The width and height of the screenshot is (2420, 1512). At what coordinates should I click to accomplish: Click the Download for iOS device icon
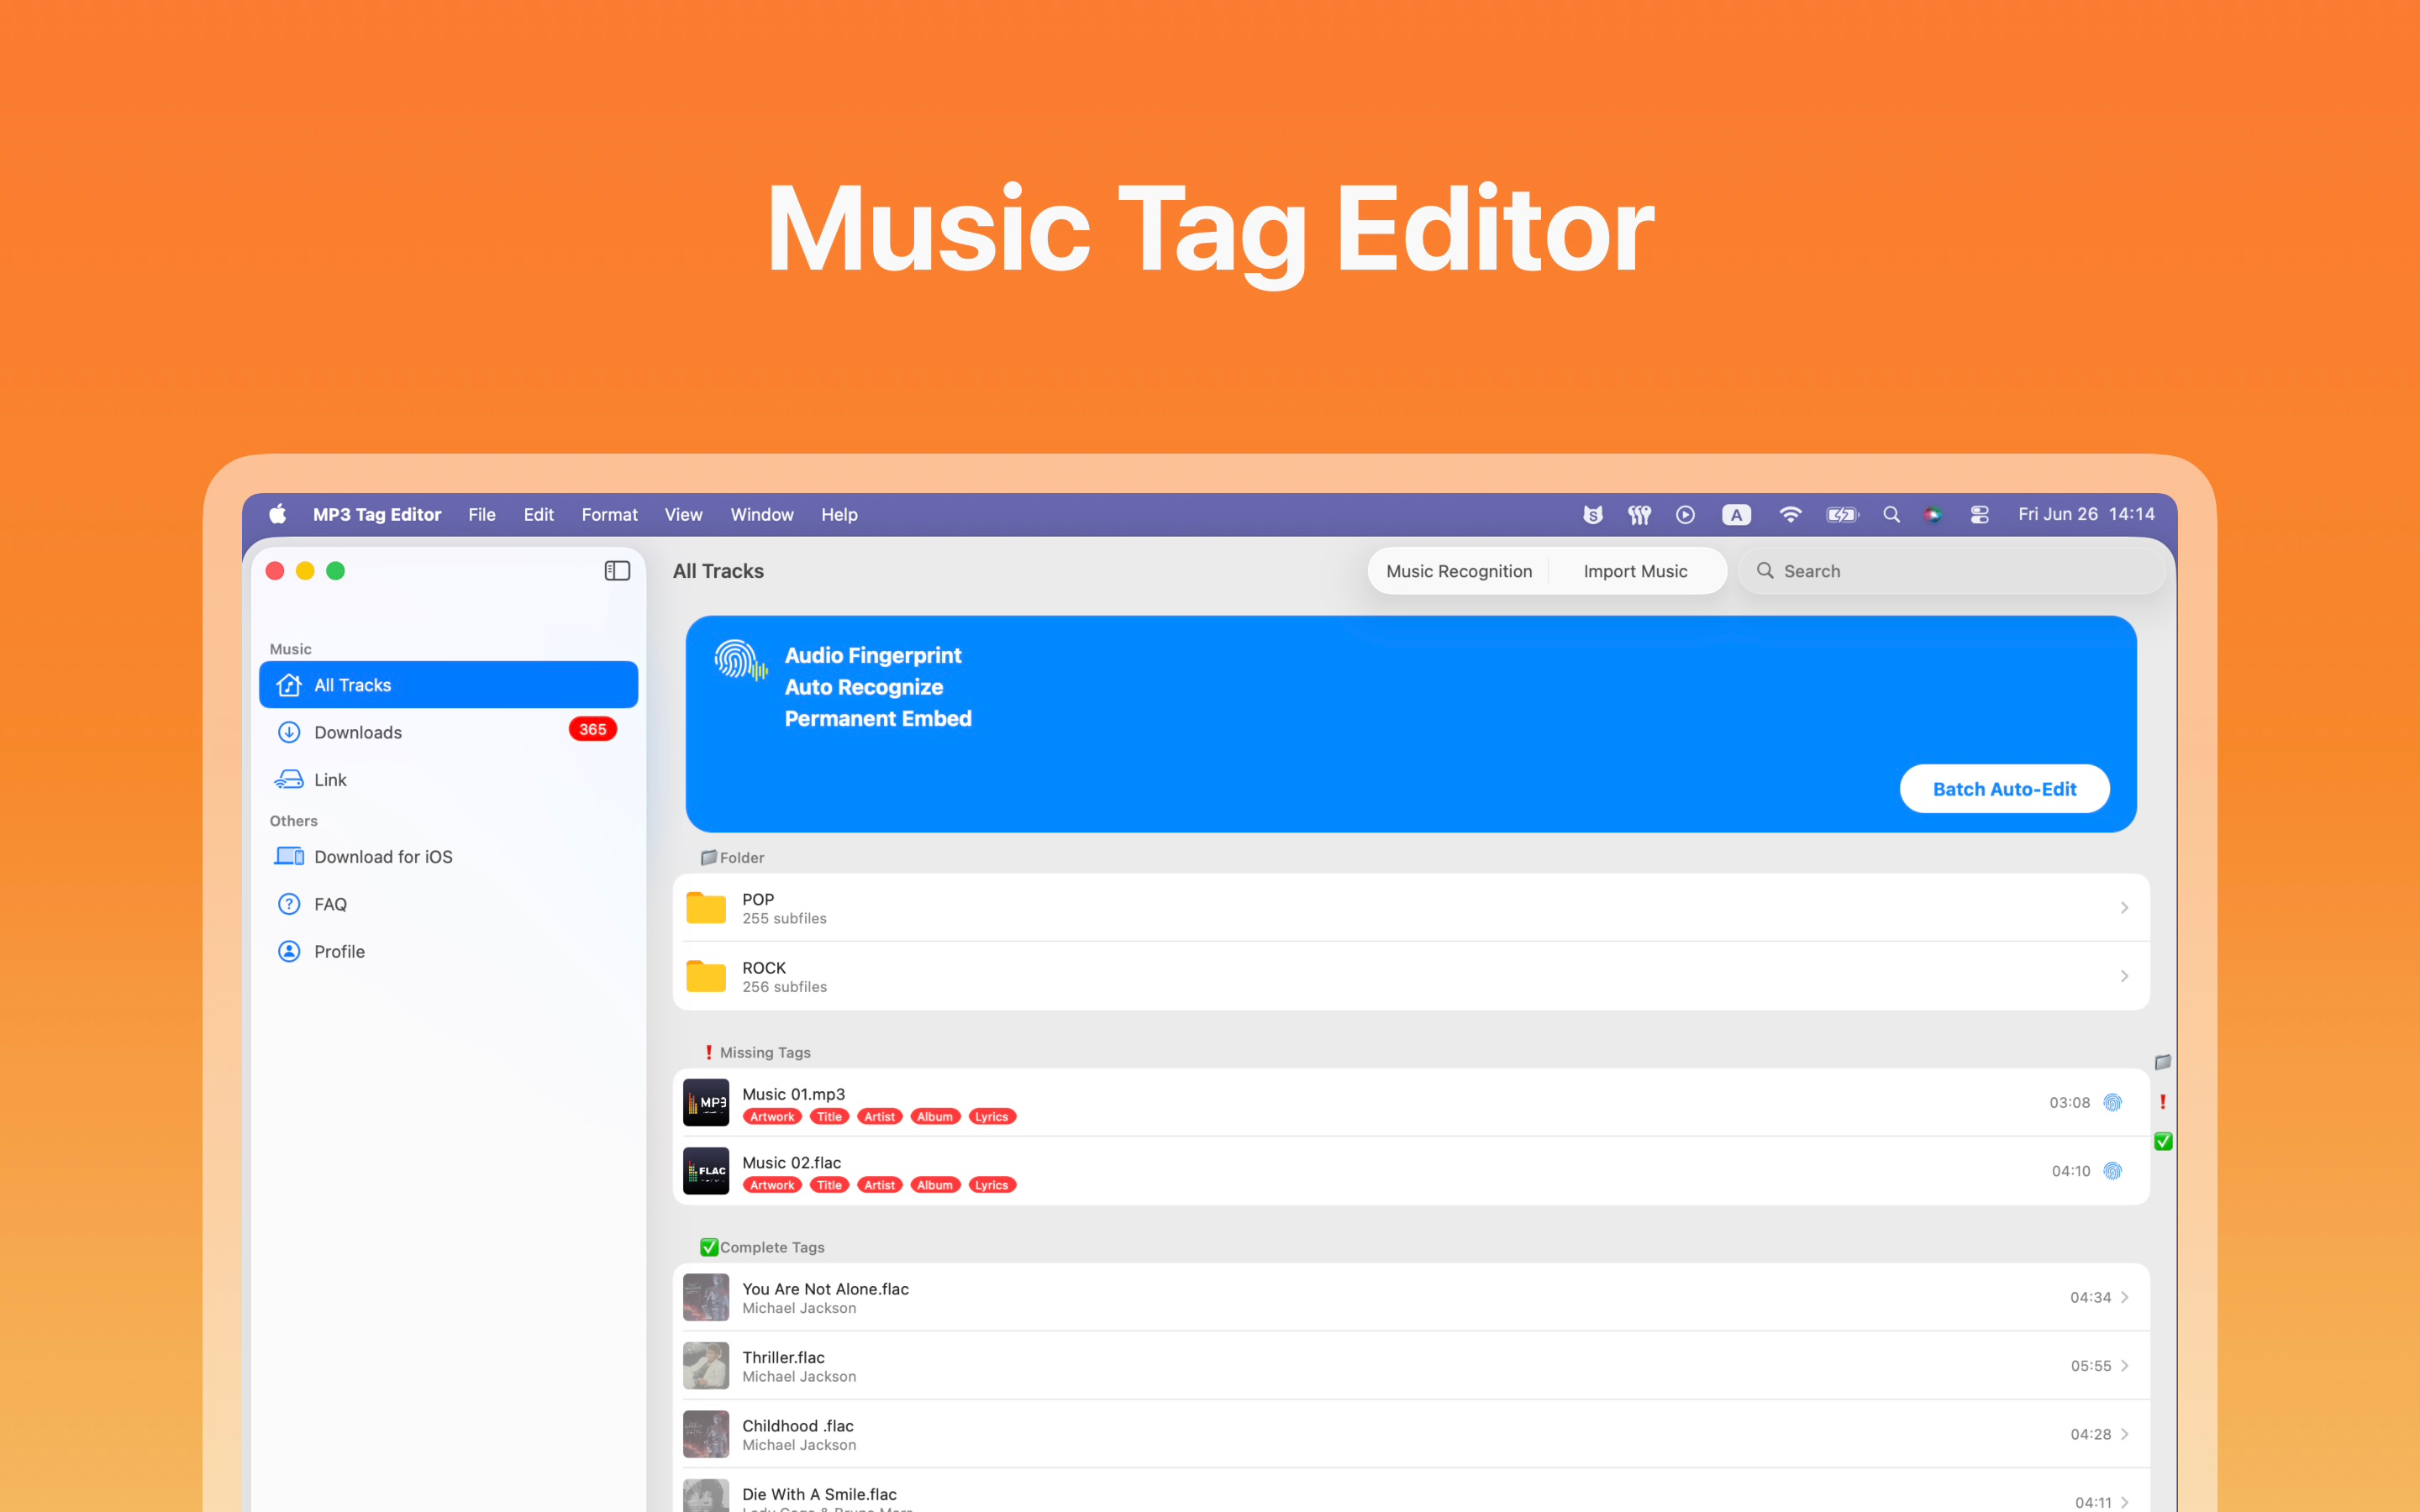[289, 856]
